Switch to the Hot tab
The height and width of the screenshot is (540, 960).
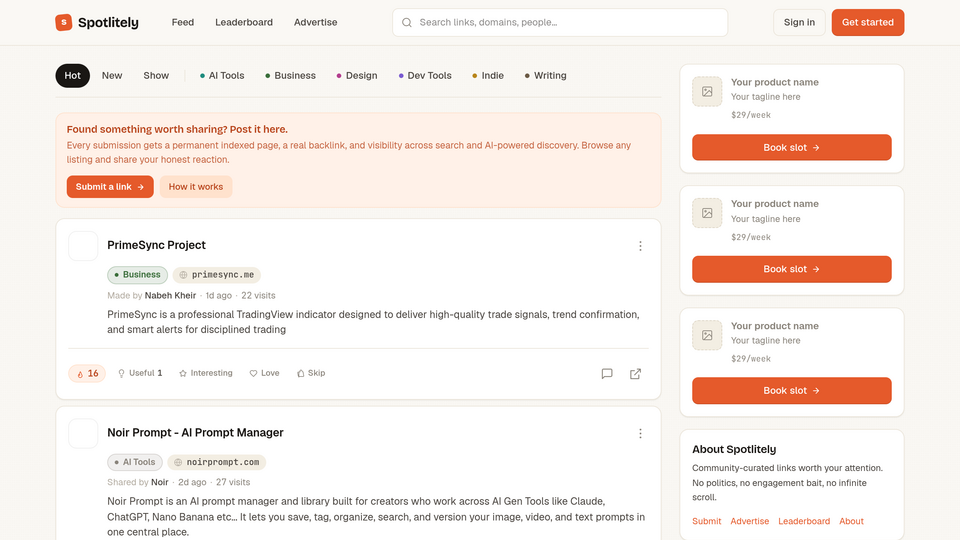72,76
